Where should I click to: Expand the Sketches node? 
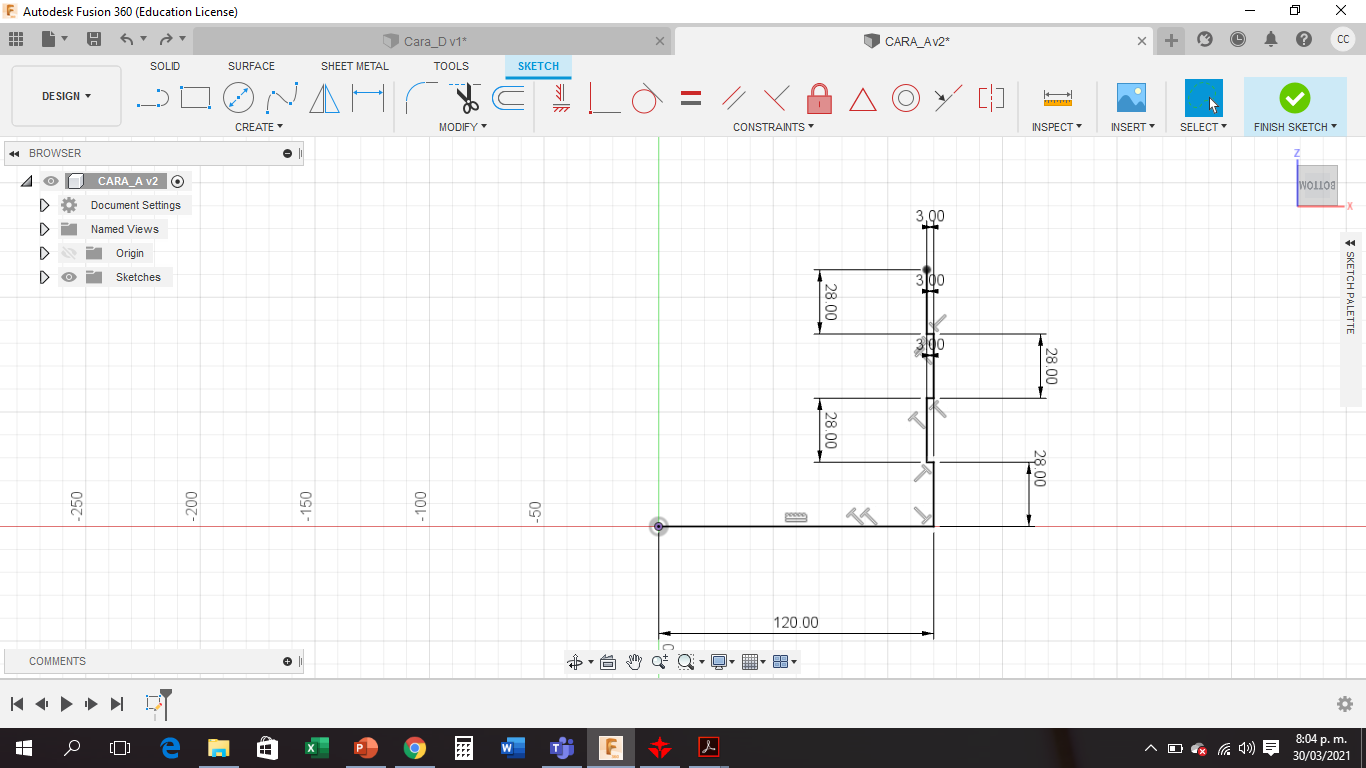(x=44, y=277)
